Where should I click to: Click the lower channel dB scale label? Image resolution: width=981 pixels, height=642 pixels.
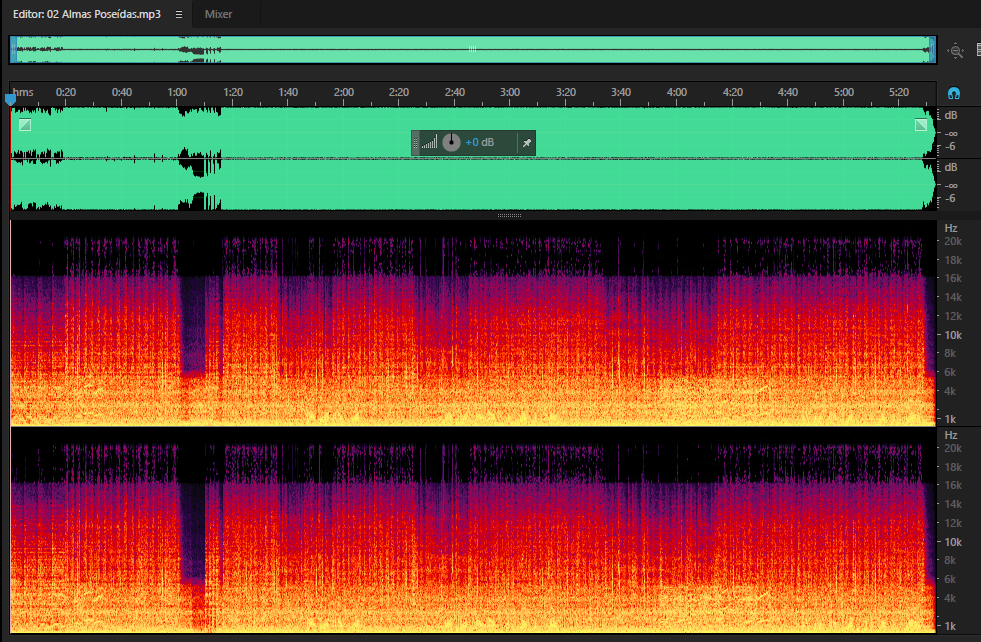click(x=951, y=167)
